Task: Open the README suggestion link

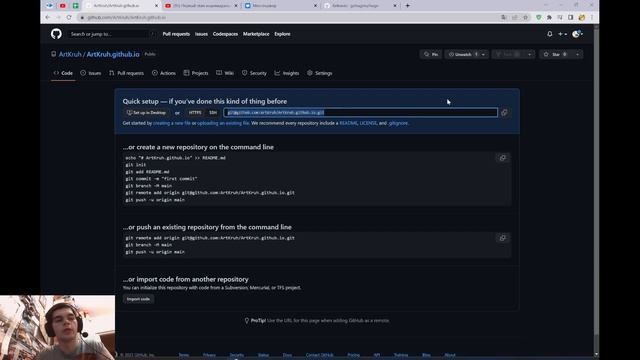Action: (x=348, y=123)
